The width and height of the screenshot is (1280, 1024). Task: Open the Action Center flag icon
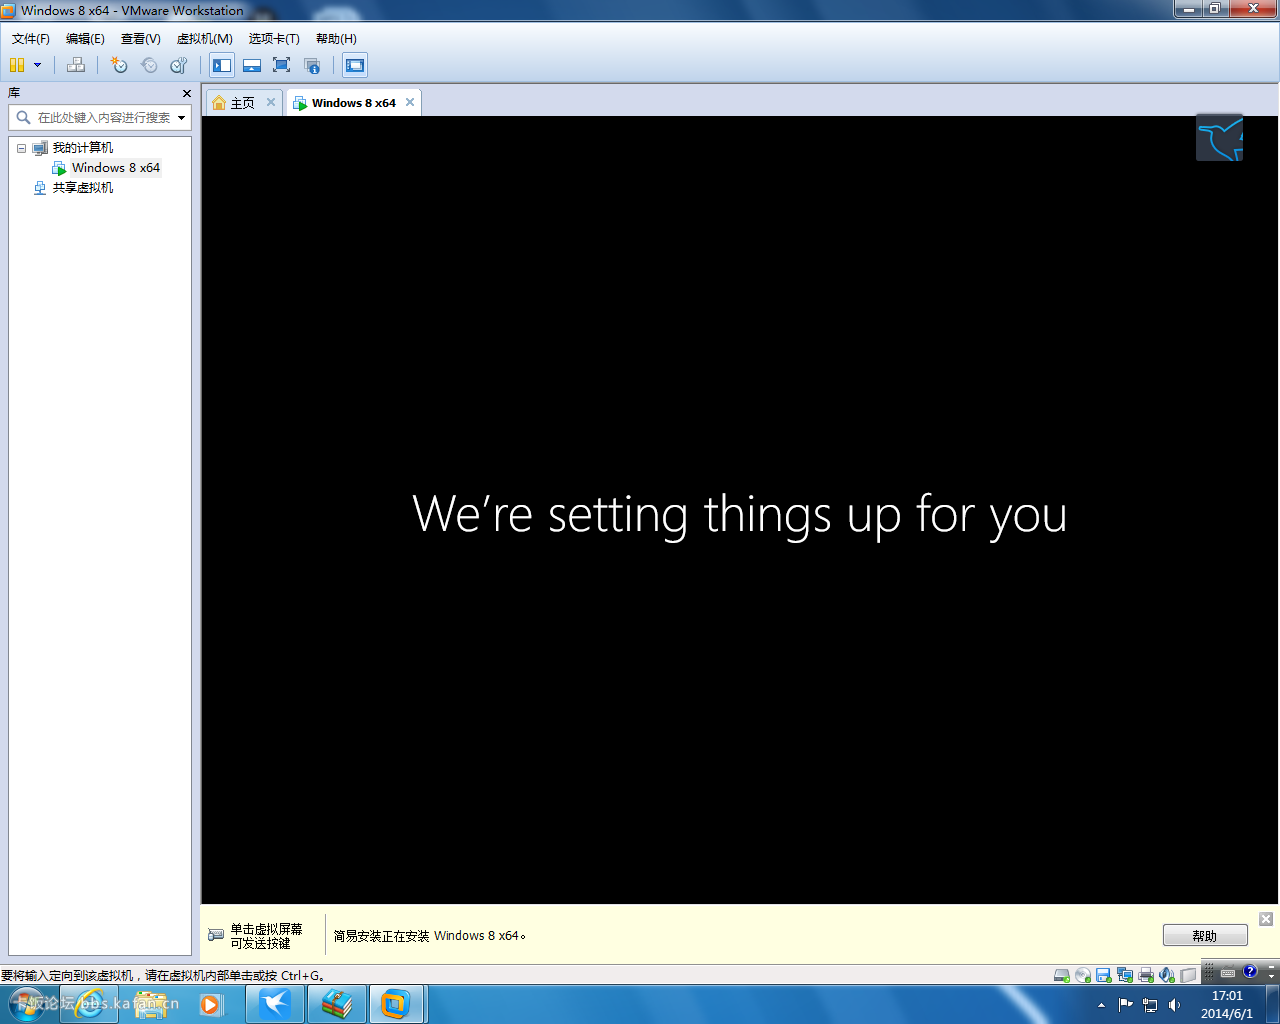pos(1126,1005)
